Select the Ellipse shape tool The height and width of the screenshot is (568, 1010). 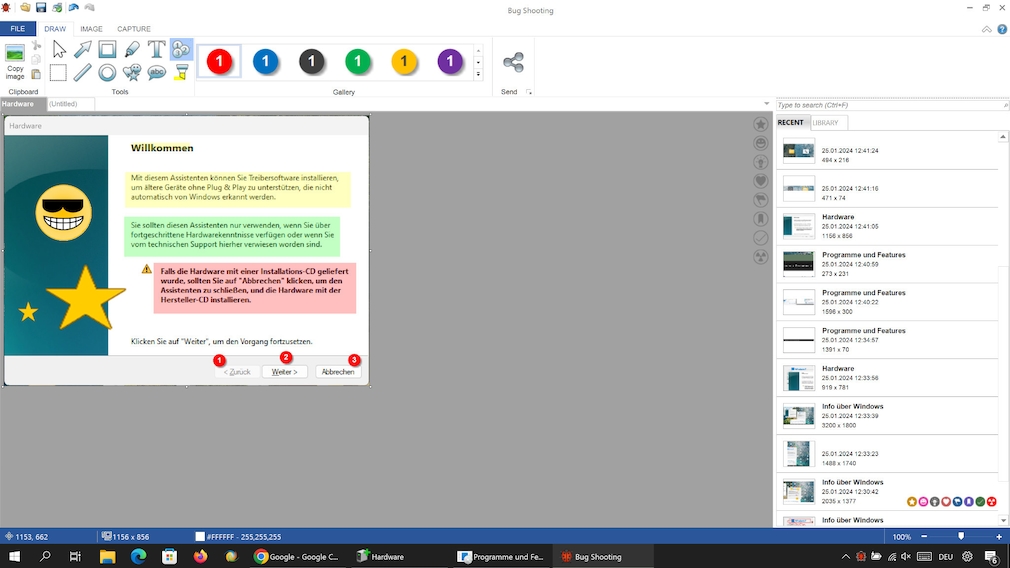(107, 72)
